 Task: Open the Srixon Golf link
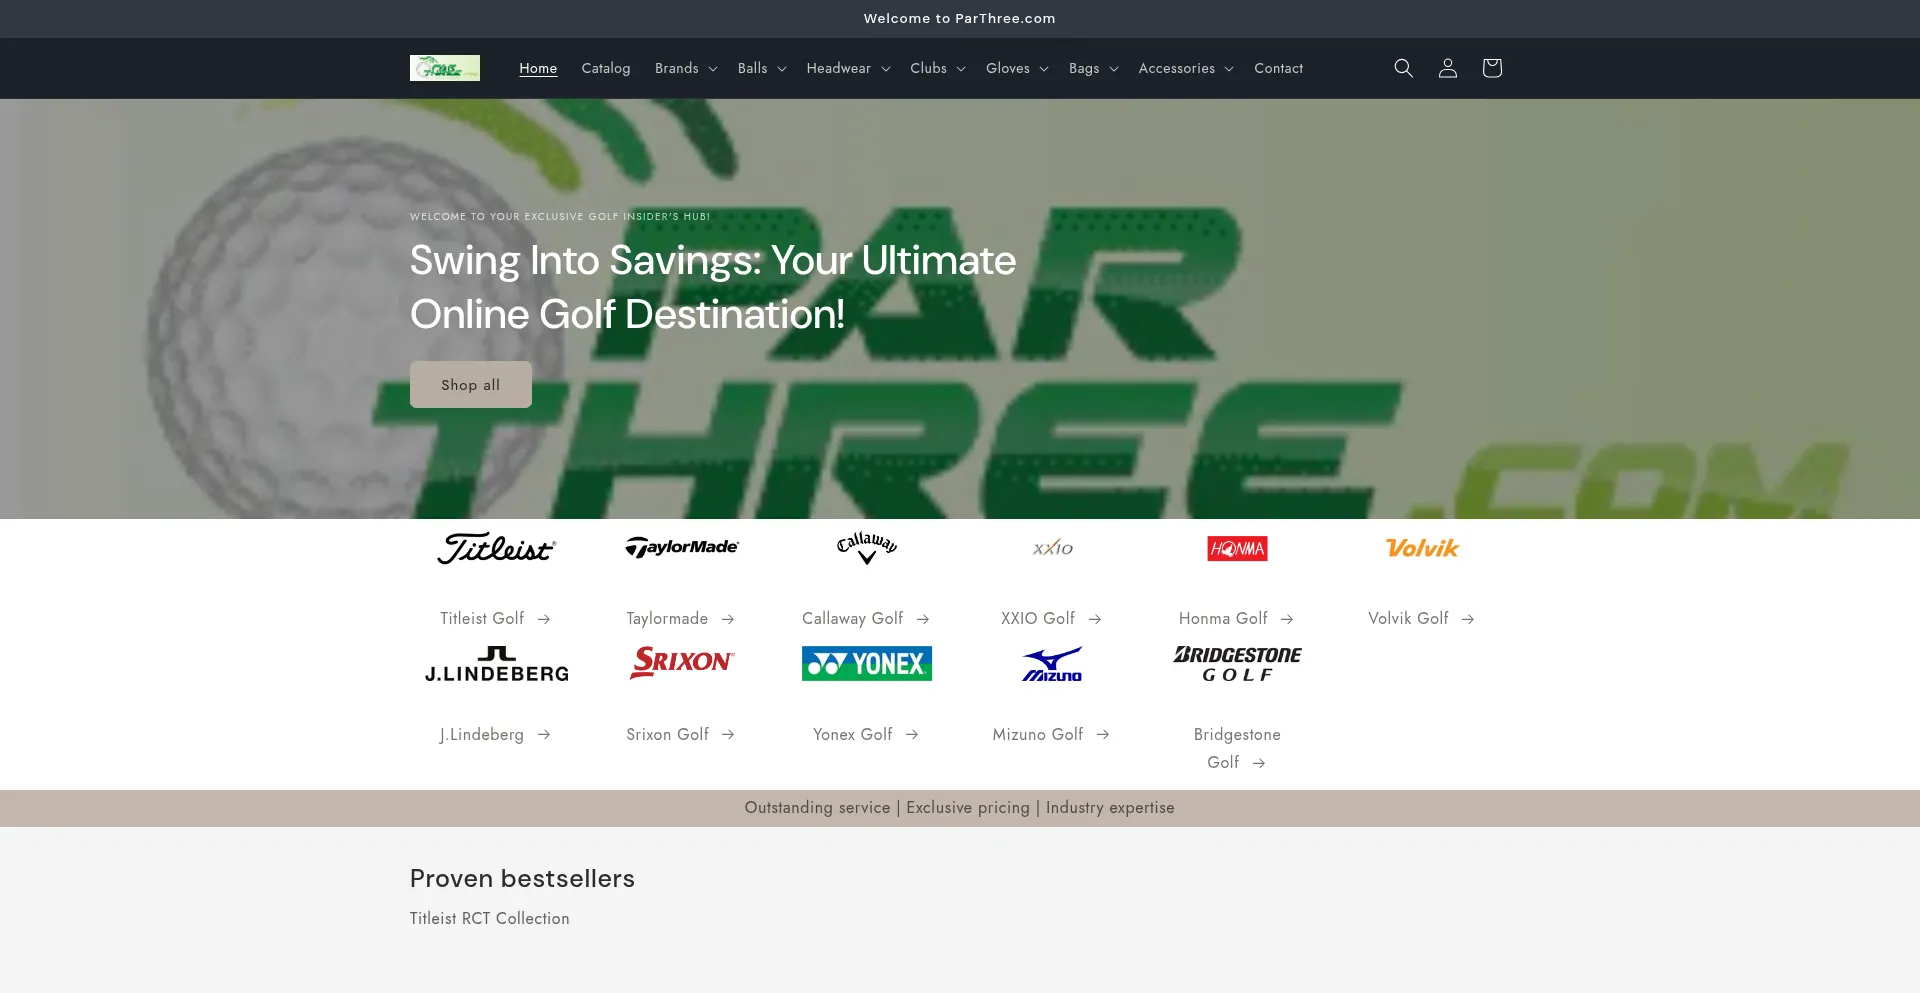pyautogui.click(x=682, y=735)
